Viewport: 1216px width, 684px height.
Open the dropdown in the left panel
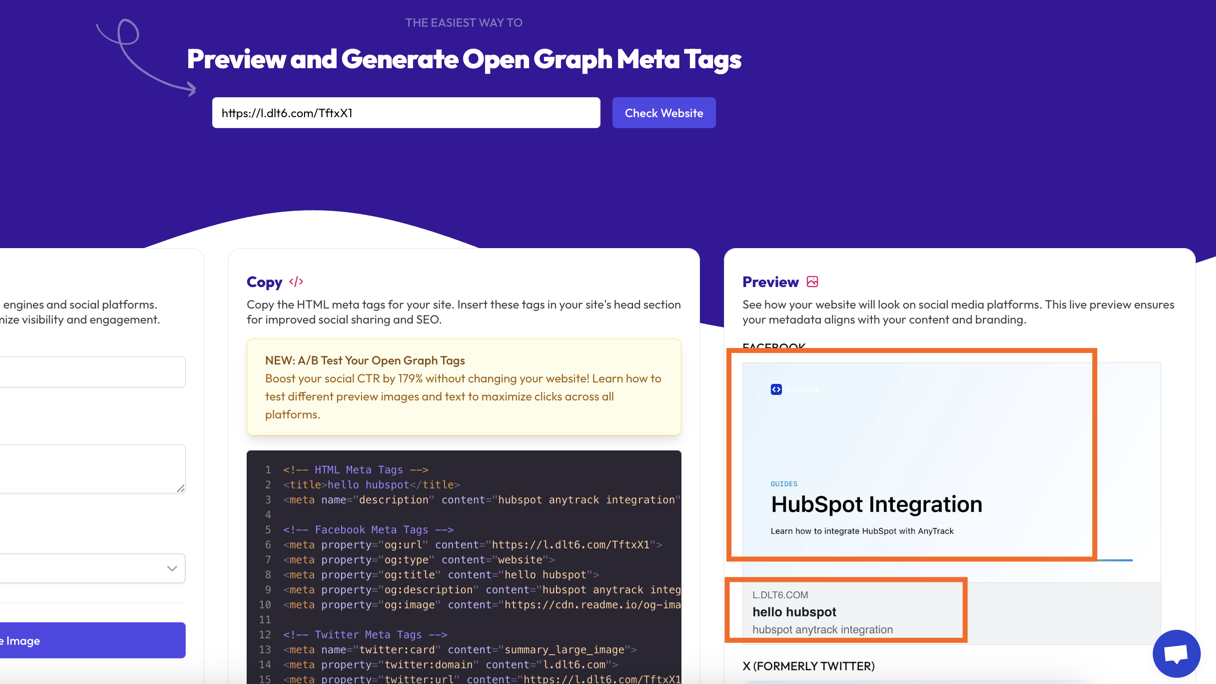point(92,568)
